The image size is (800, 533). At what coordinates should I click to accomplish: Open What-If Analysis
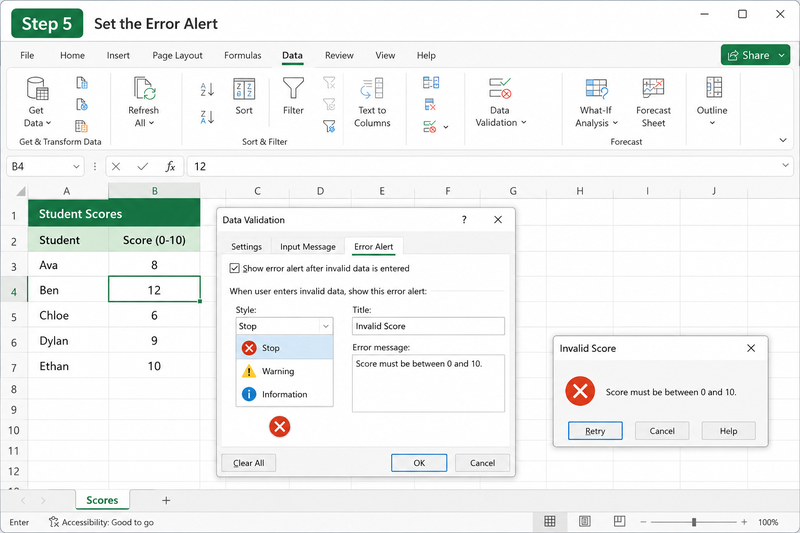coord(596,102)
